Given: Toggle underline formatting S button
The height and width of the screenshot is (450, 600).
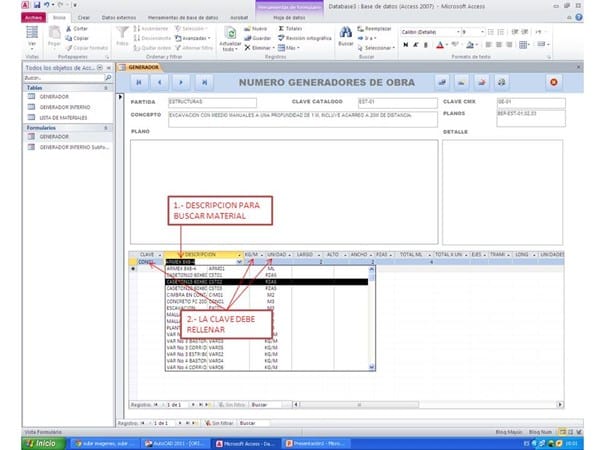Looking at the screenshot, I should tap(426, 45).
